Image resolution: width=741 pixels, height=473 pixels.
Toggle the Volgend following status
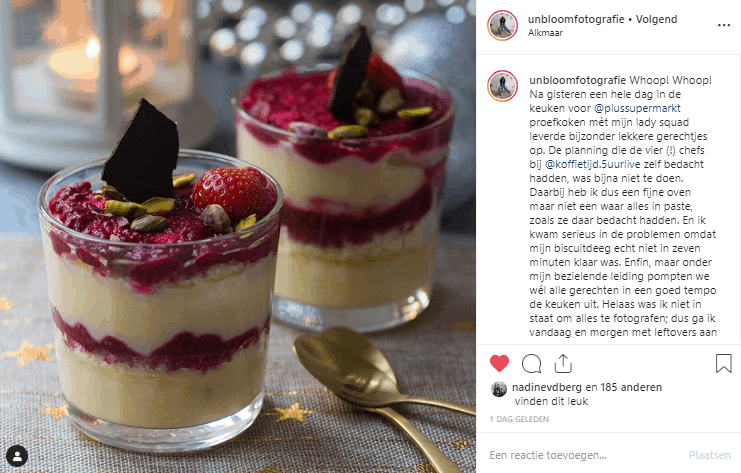[x=656, y=19]
